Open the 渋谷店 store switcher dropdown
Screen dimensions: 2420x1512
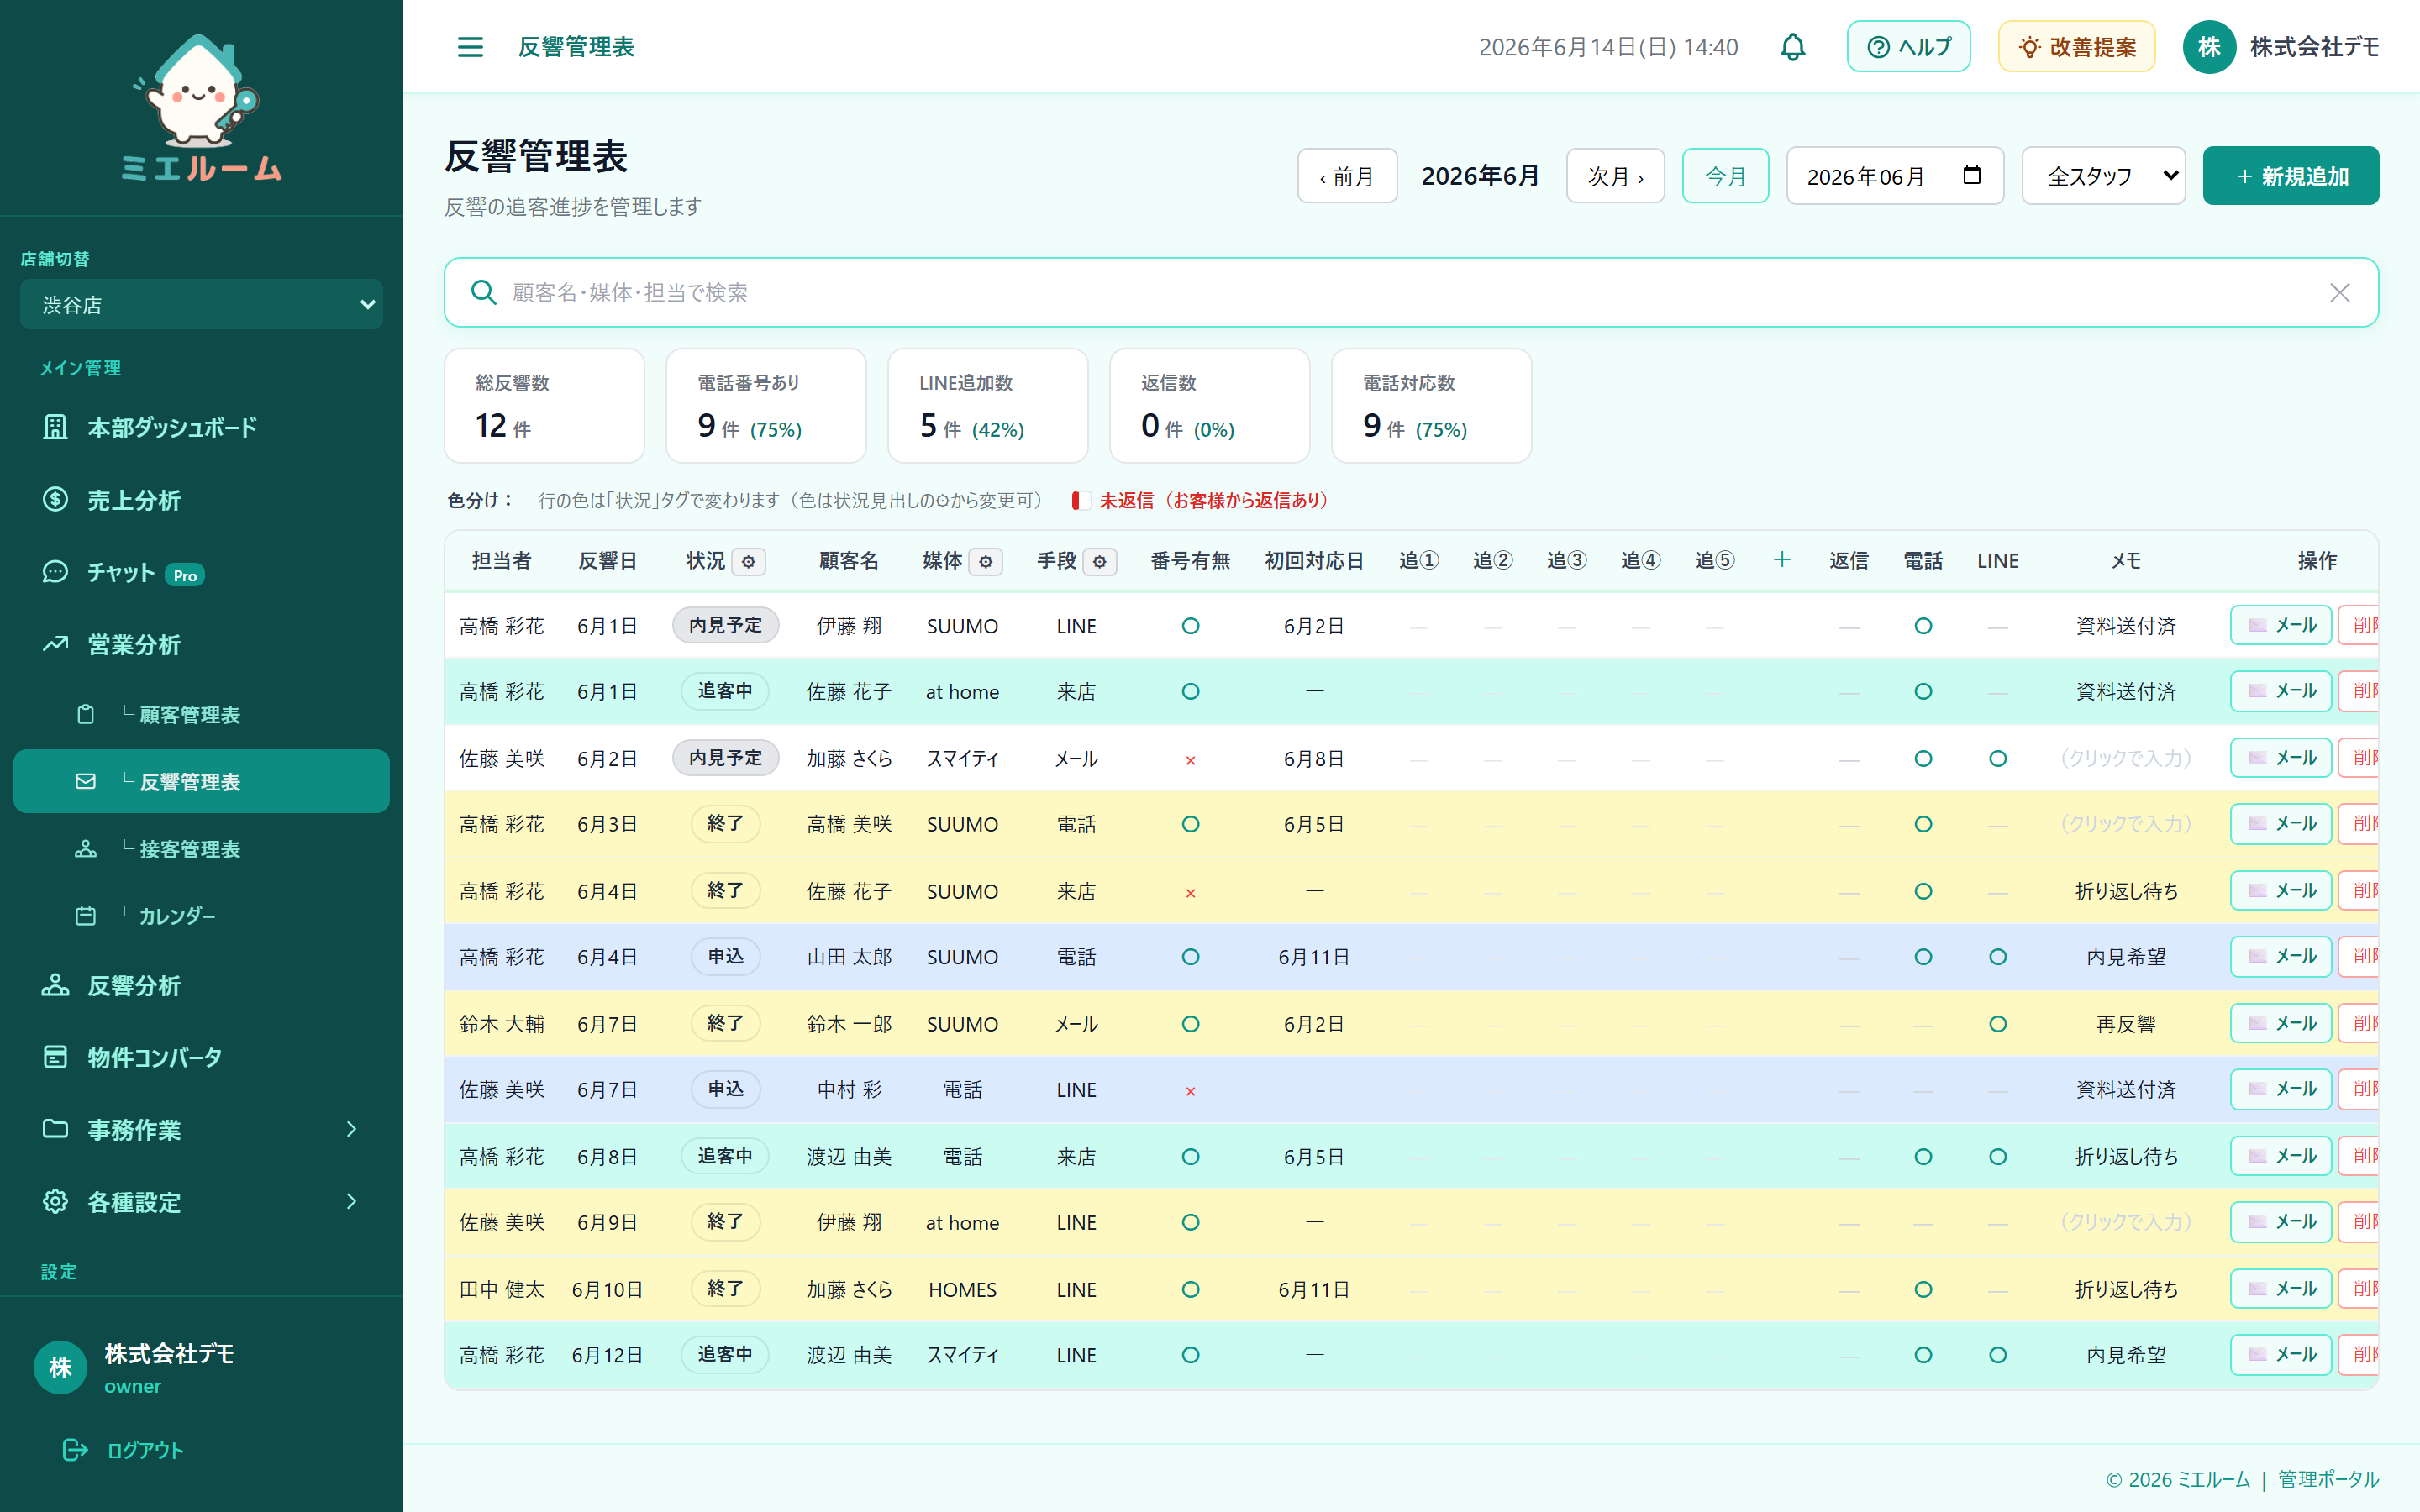click(201, 304)
